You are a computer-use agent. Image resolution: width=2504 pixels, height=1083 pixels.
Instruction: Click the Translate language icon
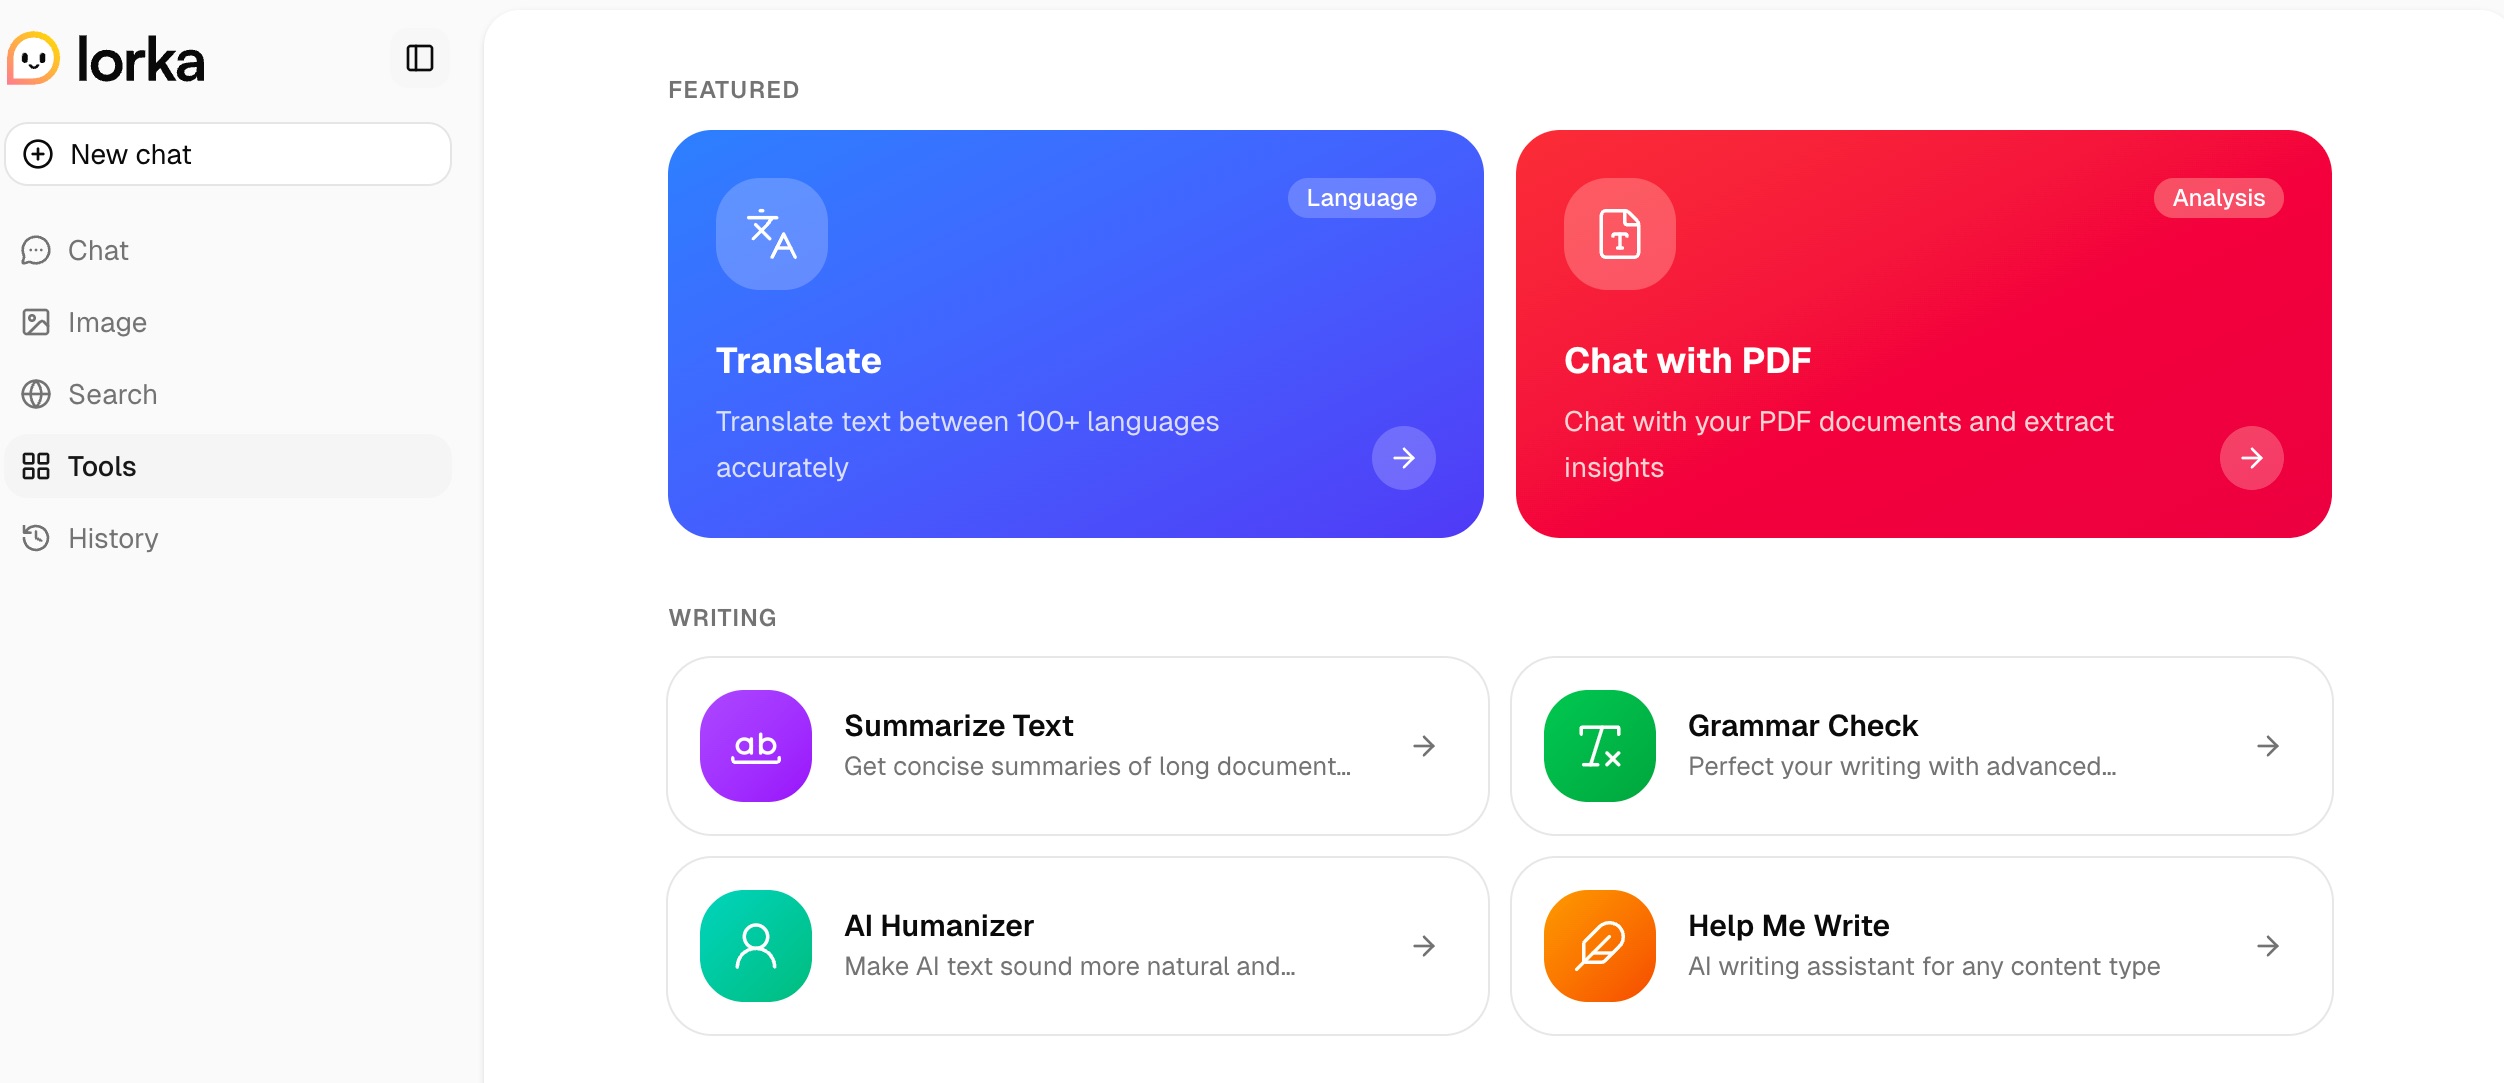[x=771, y=233]
